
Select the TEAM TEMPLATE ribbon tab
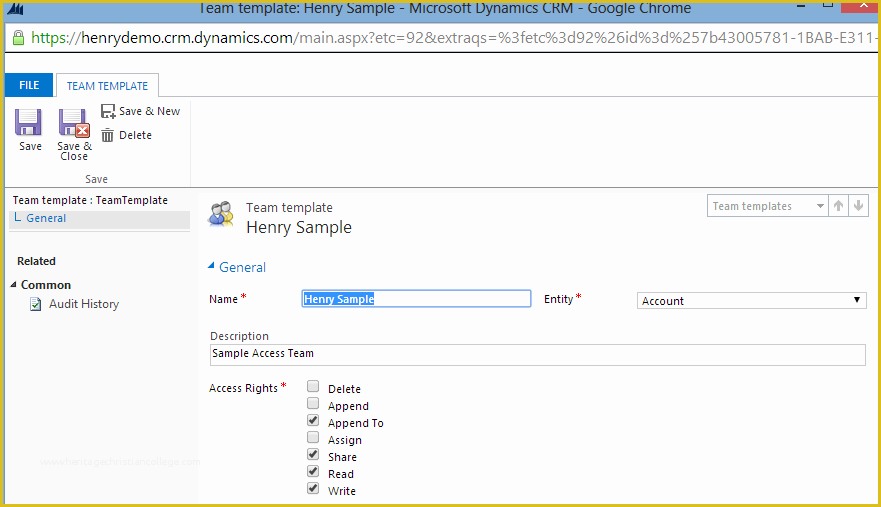[107, 85]
